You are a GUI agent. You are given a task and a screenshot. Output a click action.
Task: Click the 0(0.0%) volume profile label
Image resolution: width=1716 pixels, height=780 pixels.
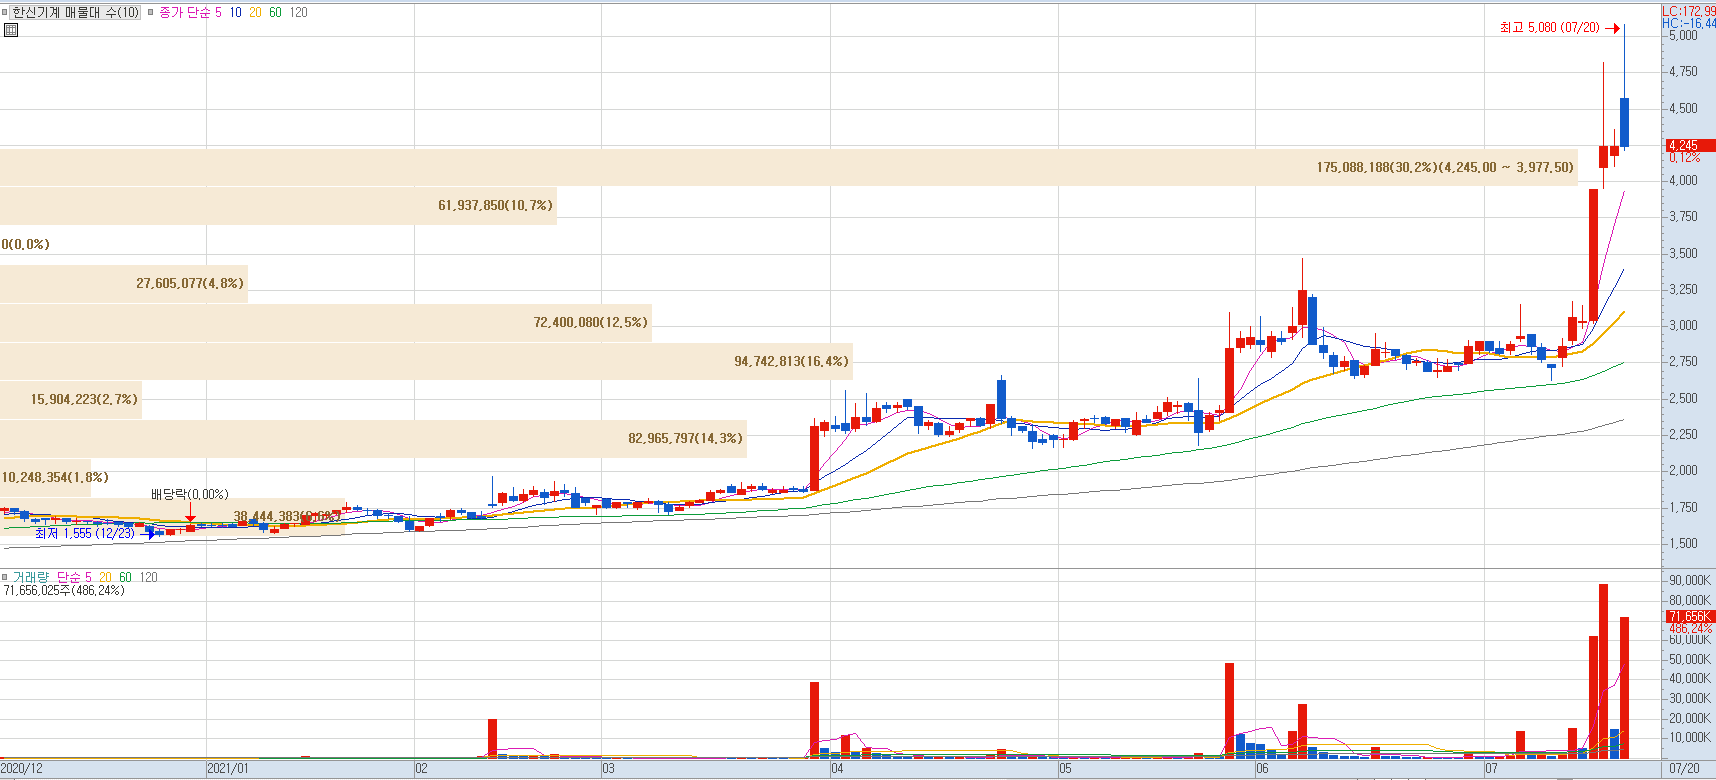(x=25, y=245)
